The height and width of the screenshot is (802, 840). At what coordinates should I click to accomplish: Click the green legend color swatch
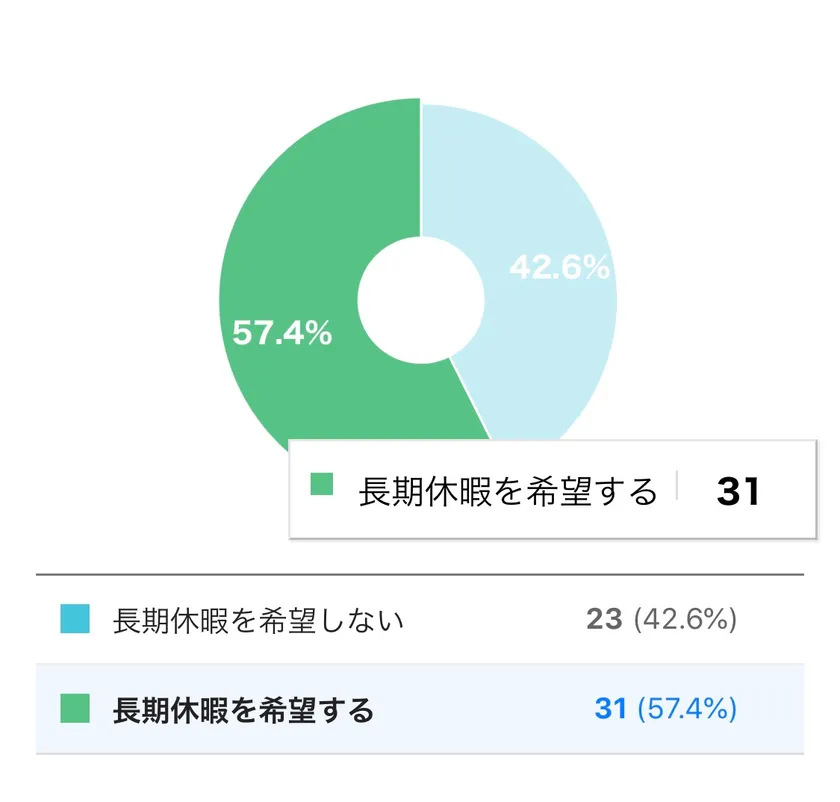pyautogui.click(x=75, y=710)
